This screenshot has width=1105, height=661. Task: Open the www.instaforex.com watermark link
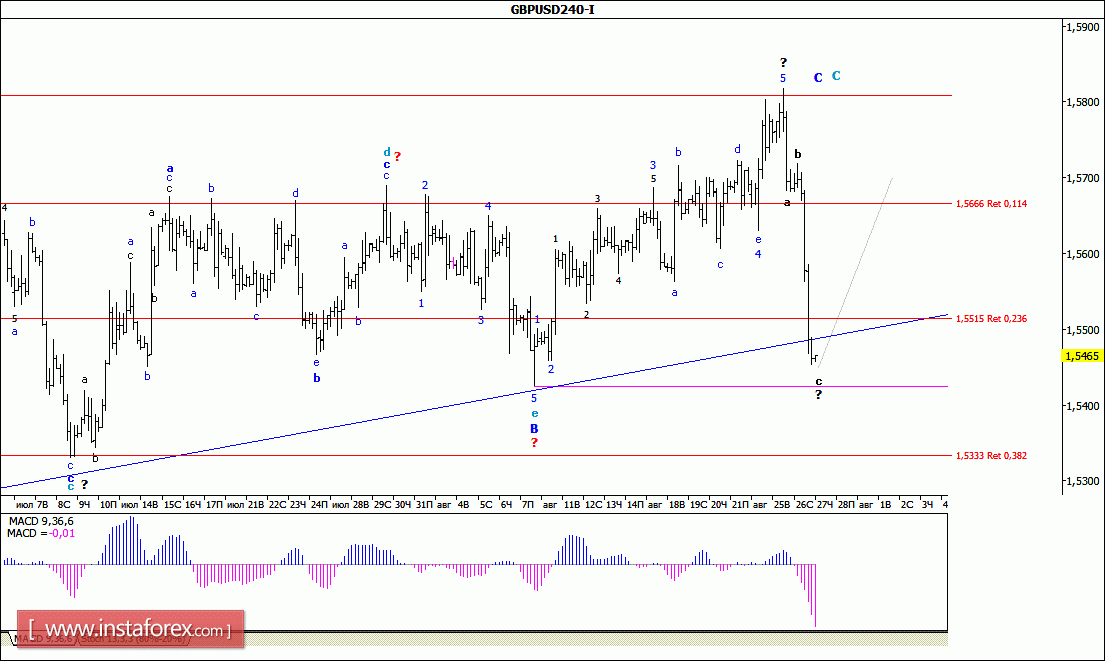136,630
